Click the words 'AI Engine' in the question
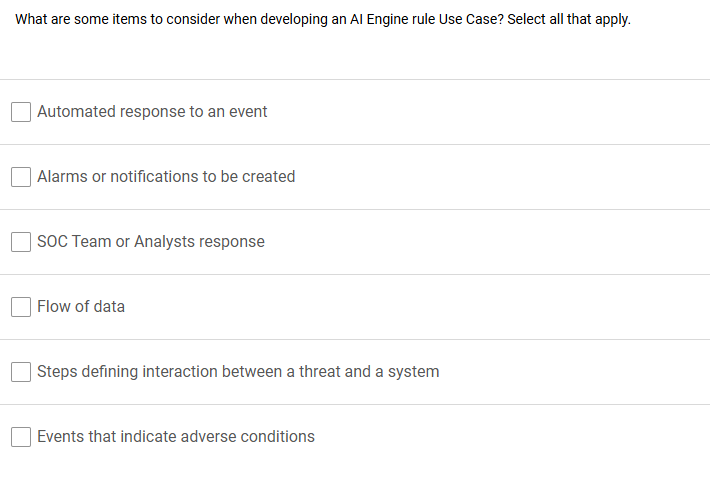The width and height of the screenshot is (710, 478). 379,19
